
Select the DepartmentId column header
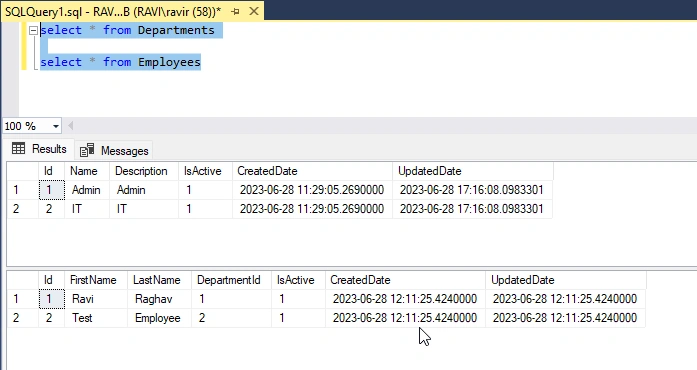(x=232, y=280)
